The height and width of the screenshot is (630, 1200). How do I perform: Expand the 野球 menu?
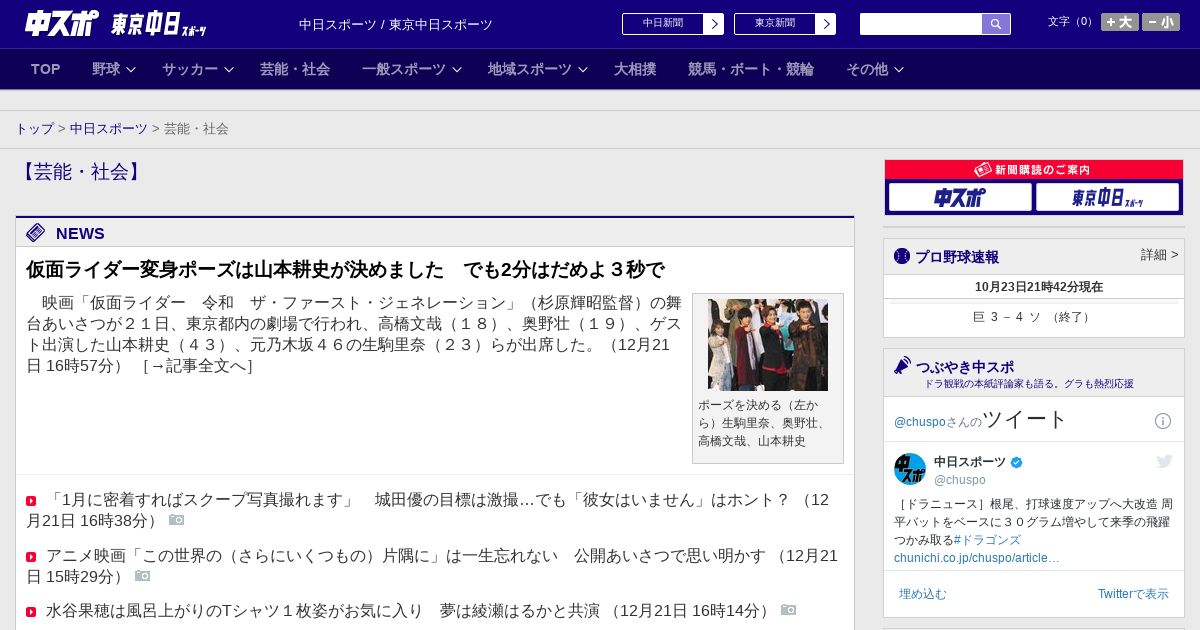pos(114,69)
